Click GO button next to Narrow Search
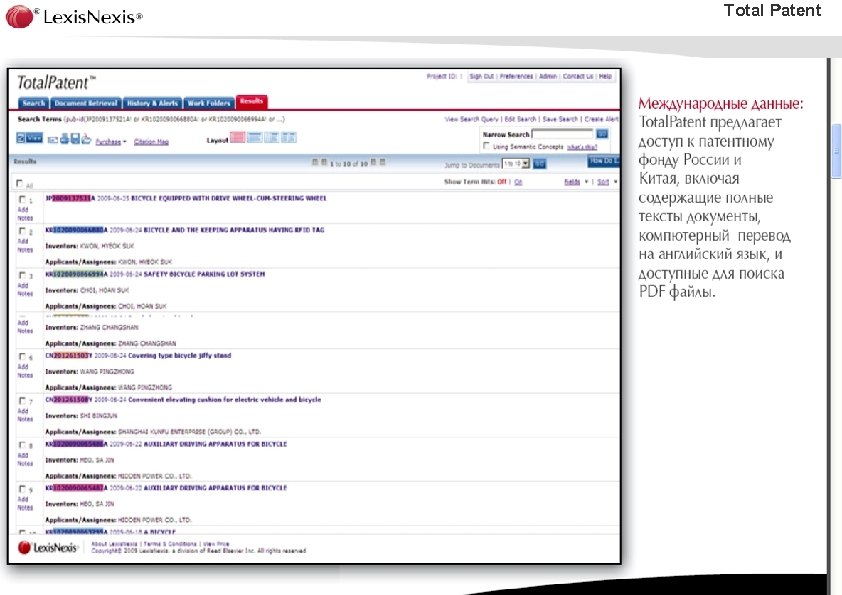The height and width of the screenshot is (595, 842). click(x=603, y=134)
